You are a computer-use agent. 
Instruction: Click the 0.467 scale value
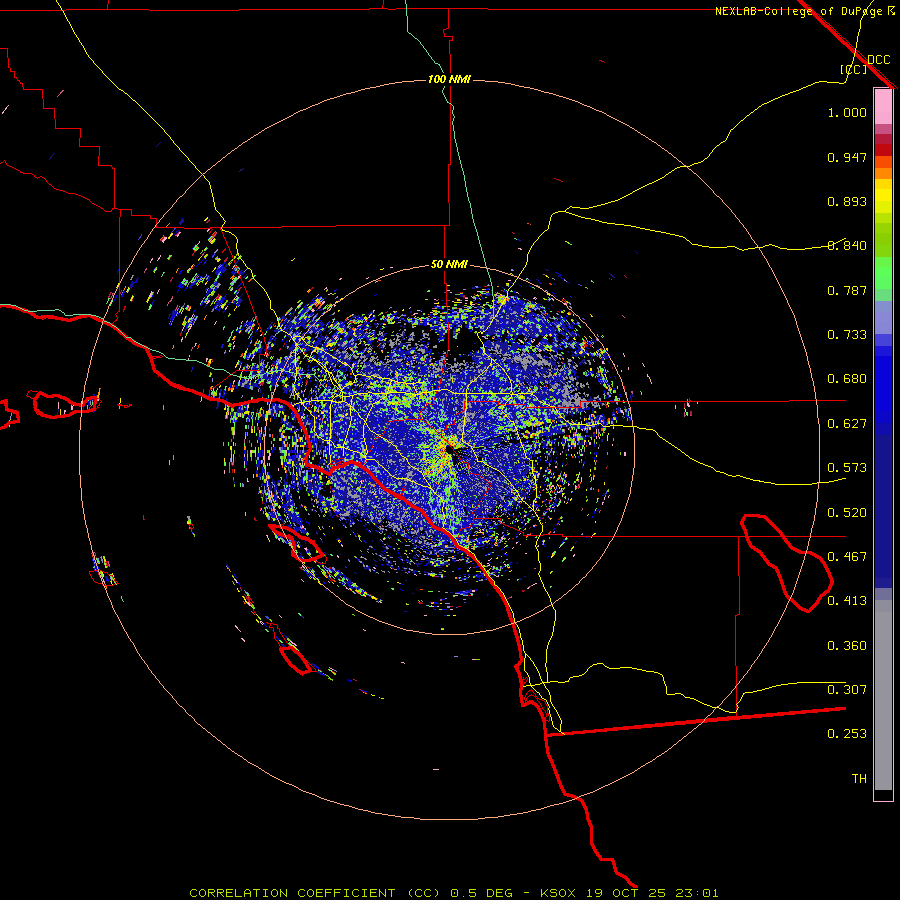pyautogui.click(x=847, y=557)
